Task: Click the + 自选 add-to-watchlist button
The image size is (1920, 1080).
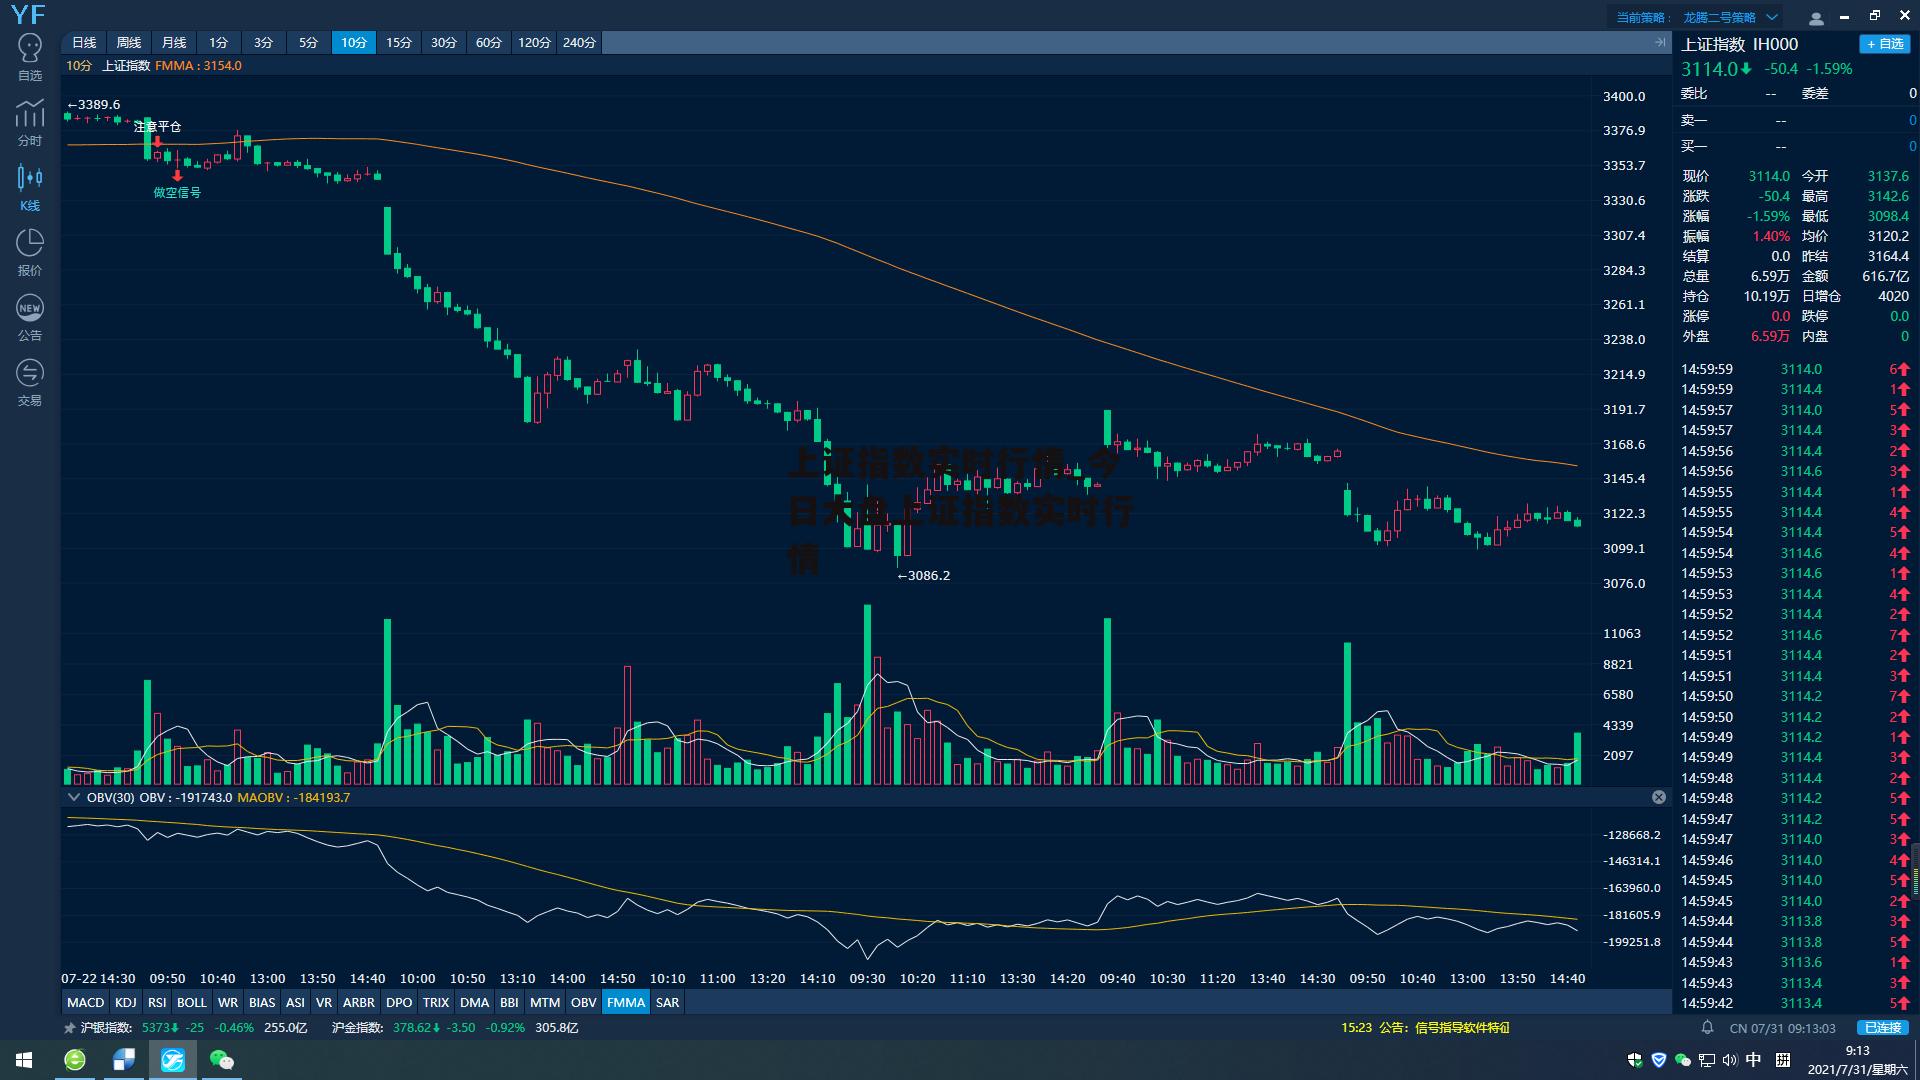Action: 1885,44
